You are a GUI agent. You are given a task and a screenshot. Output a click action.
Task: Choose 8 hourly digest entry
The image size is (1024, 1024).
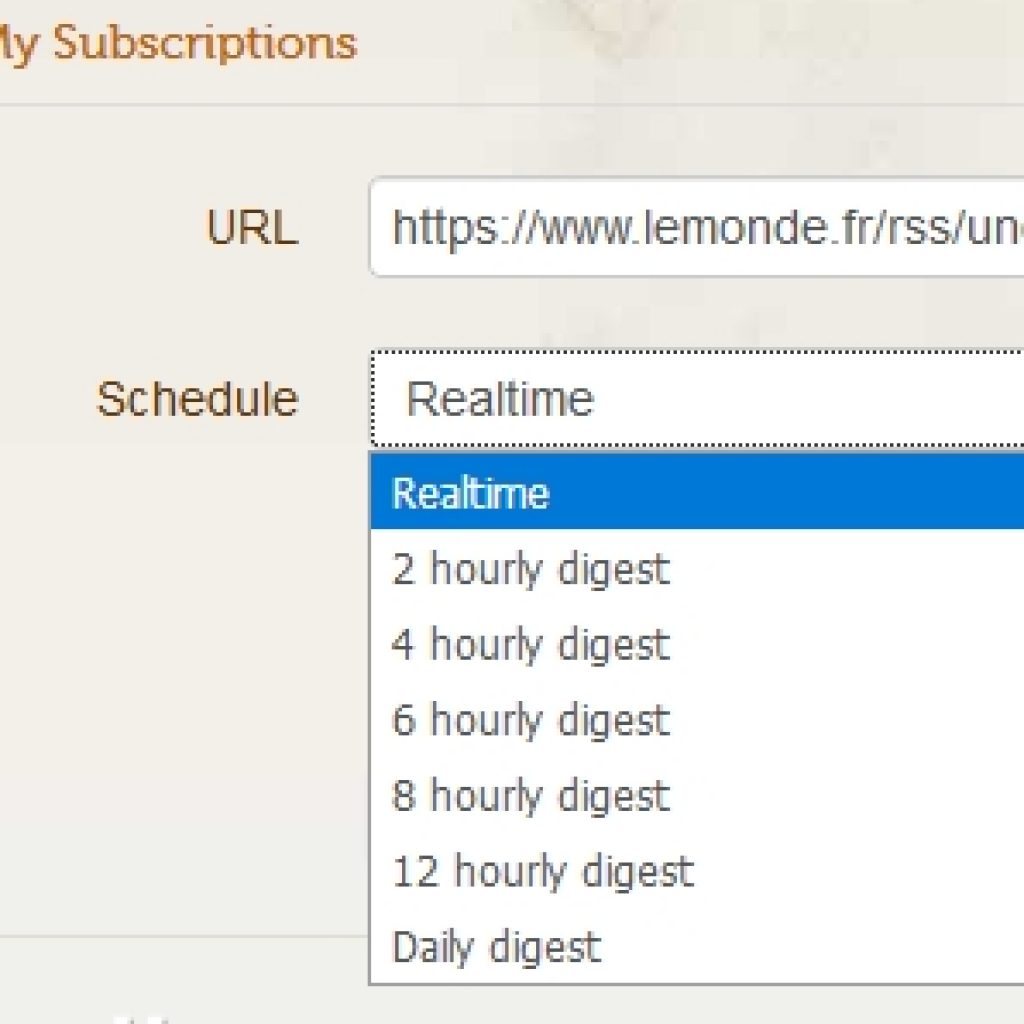click(530, 796)
